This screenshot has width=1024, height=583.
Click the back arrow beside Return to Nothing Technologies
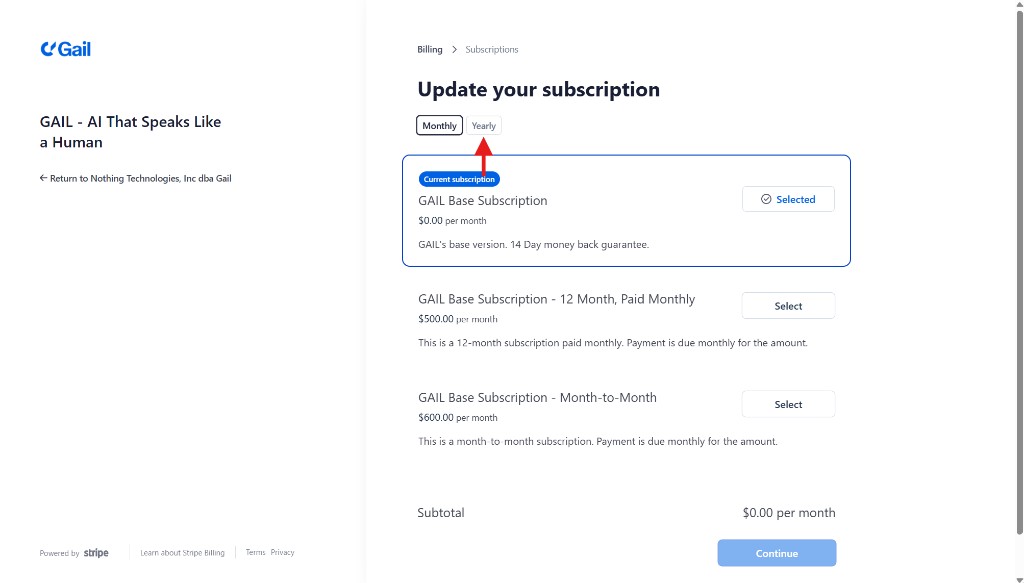(43, 179)
